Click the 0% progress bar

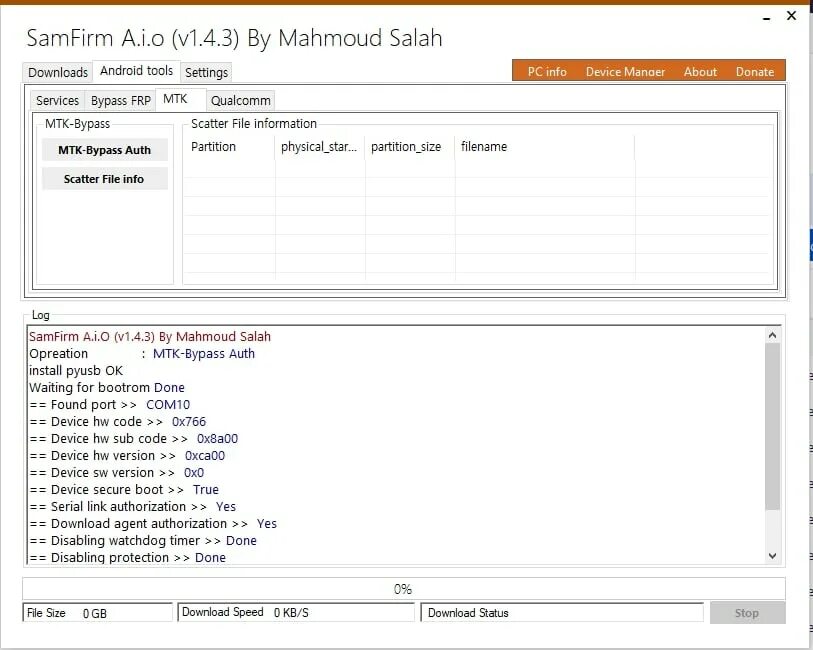[x=403, y=589]
